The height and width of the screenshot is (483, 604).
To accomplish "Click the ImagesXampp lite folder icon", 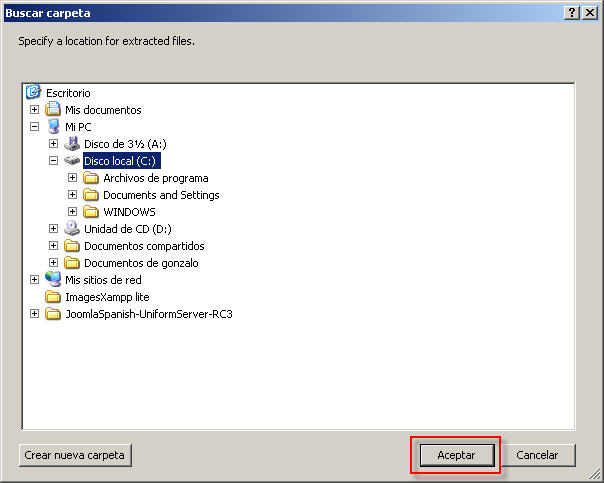I will click(53, 297).
